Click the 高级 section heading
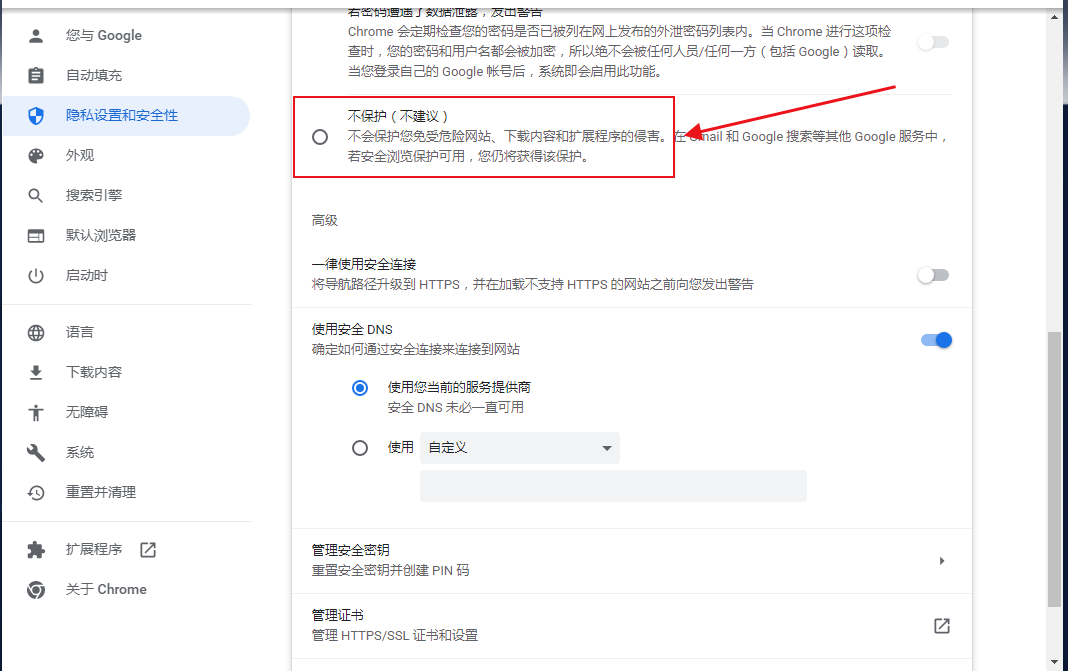The height and width of the screenshot is (671, 1068). point(325,221)
